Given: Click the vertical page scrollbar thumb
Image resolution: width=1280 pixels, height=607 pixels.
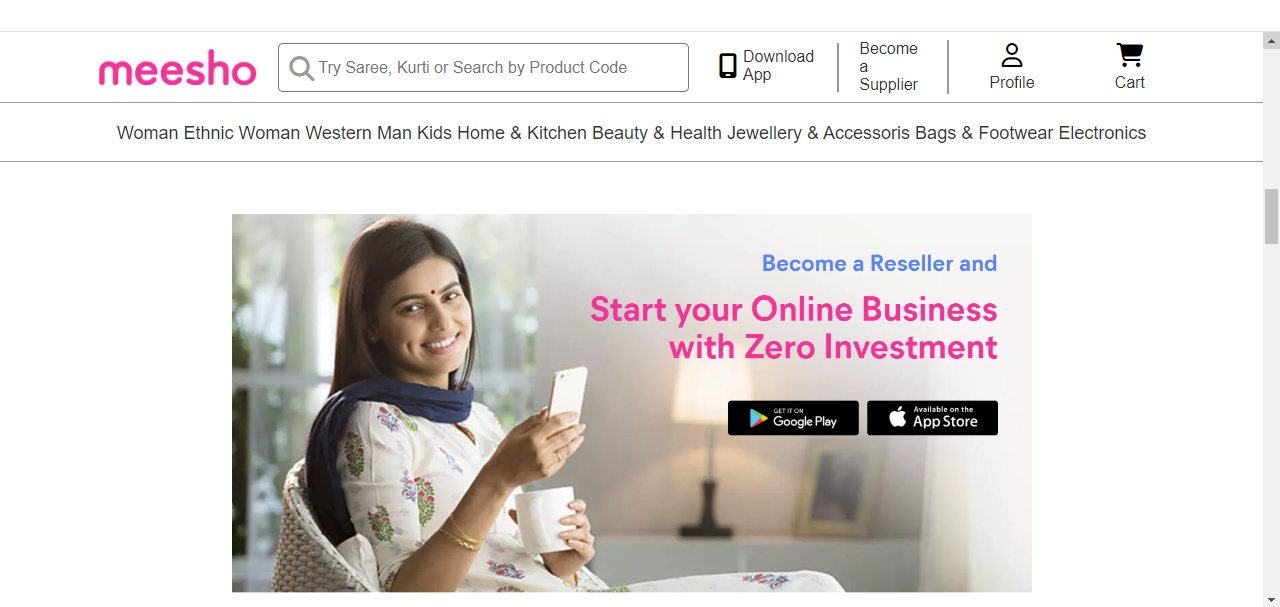Looking at the screenshot, I should click(x=1271, y=216).
